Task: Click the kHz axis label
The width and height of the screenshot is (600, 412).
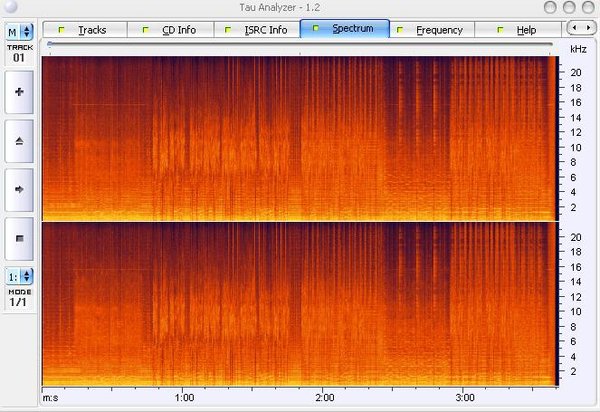Action: [x=578, y=49]
